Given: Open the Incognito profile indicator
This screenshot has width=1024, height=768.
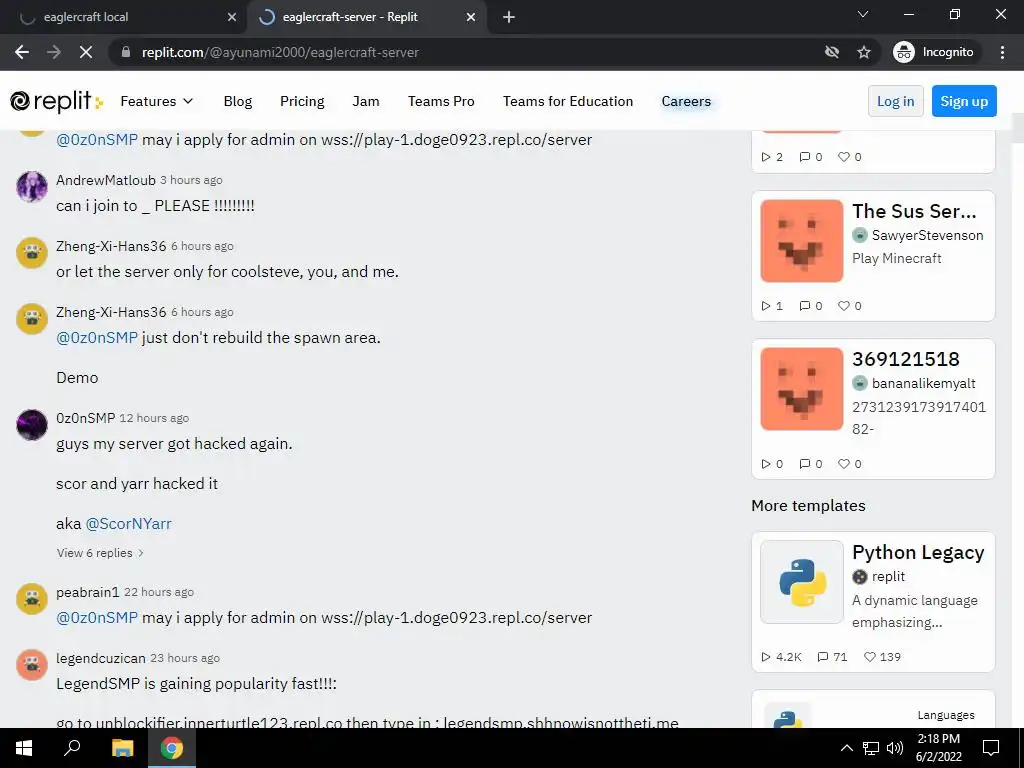Looking at the screenshot, I should point(934,52).
